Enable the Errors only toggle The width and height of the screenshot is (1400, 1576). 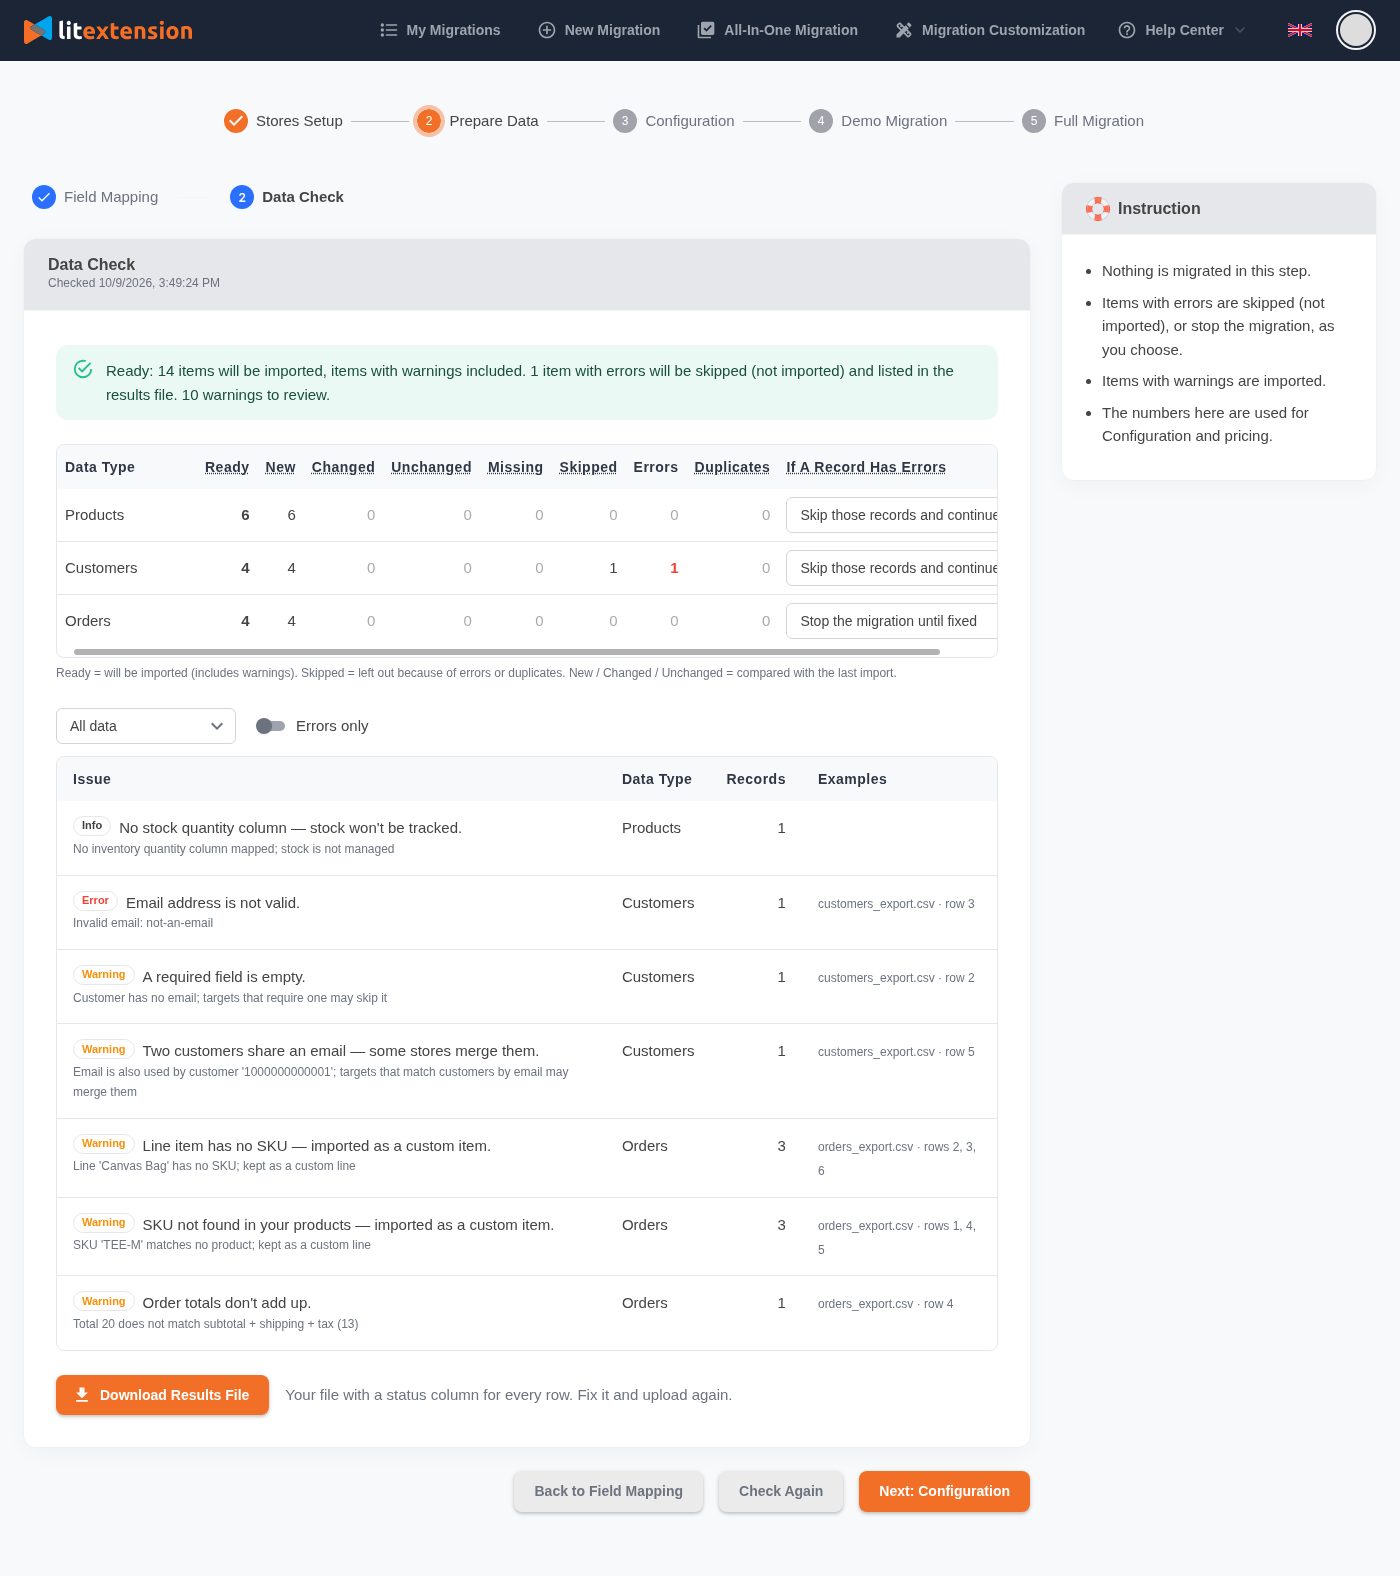coord(270,726)
